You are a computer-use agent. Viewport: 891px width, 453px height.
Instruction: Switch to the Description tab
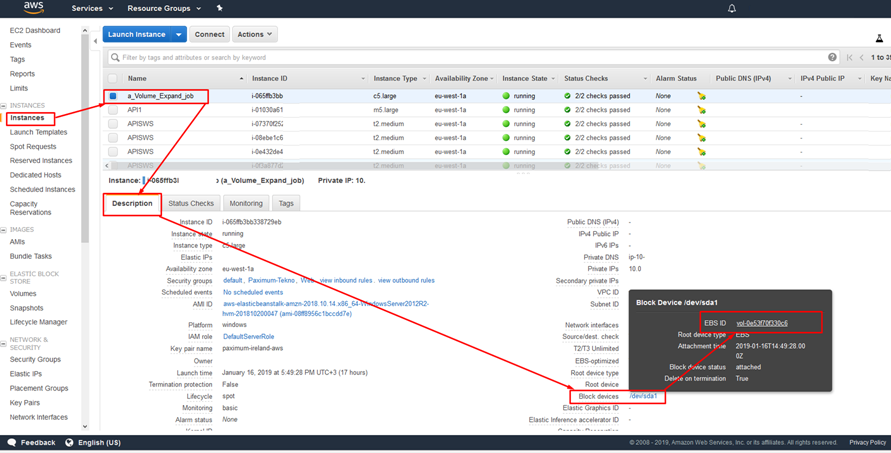(132, 203)
